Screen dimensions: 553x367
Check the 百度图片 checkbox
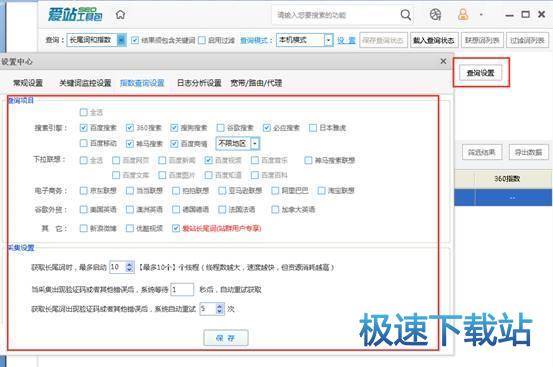pyautogui.click(x=162, y=175)
